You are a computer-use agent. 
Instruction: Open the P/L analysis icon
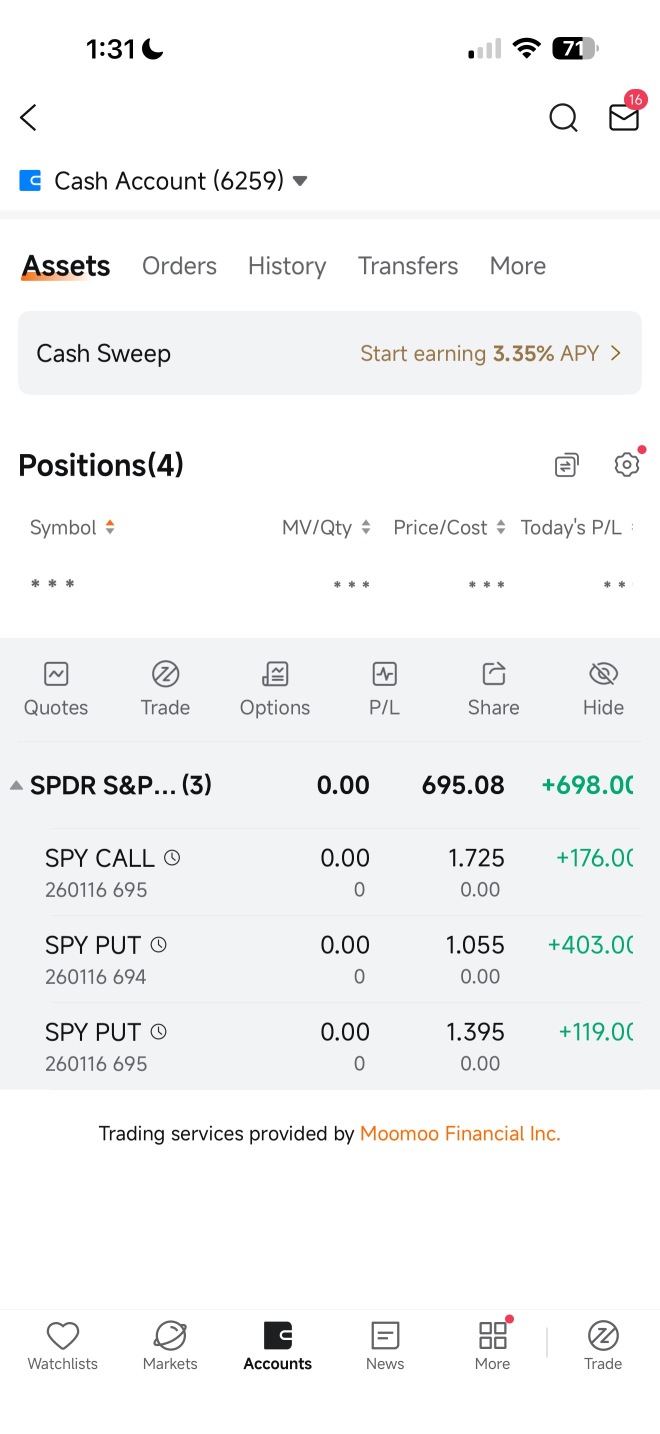pos(384,689)
